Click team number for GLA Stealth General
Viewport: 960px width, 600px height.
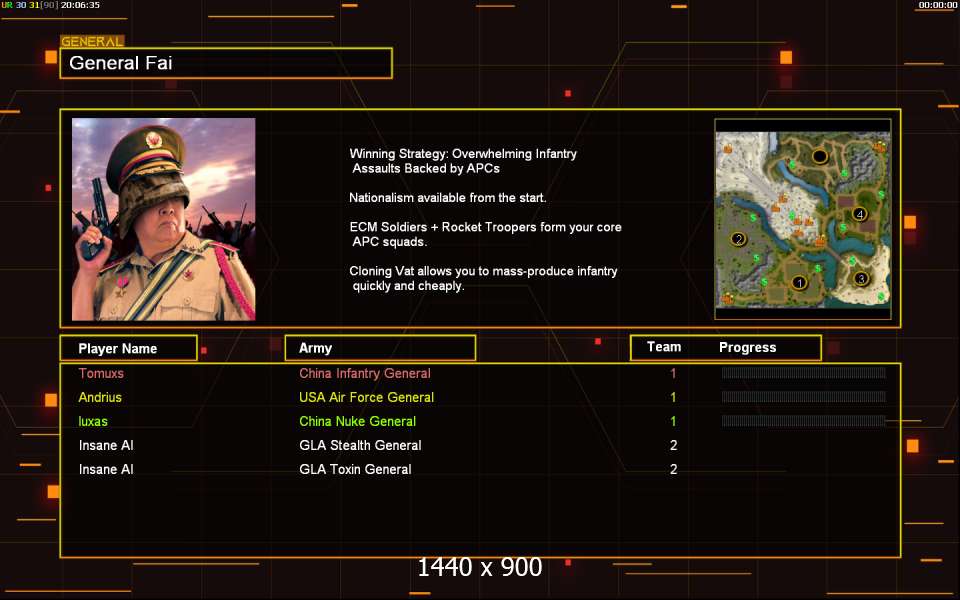point(673,445)
